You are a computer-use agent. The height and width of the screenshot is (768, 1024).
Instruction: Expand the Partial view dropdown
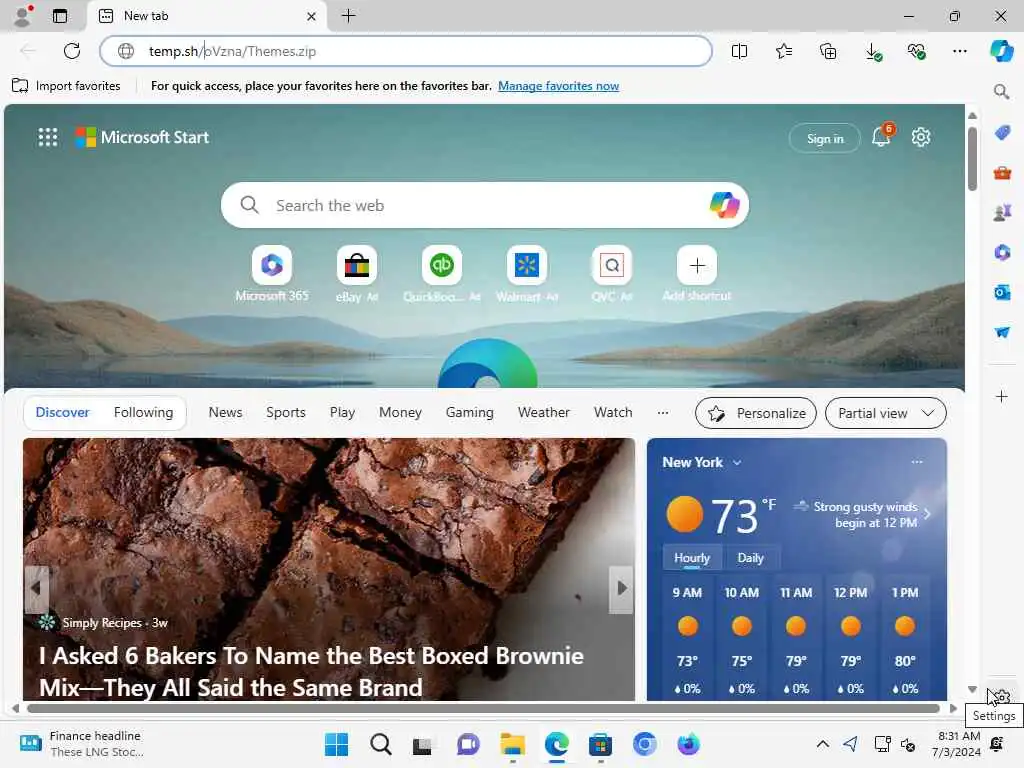pos(886,413)
